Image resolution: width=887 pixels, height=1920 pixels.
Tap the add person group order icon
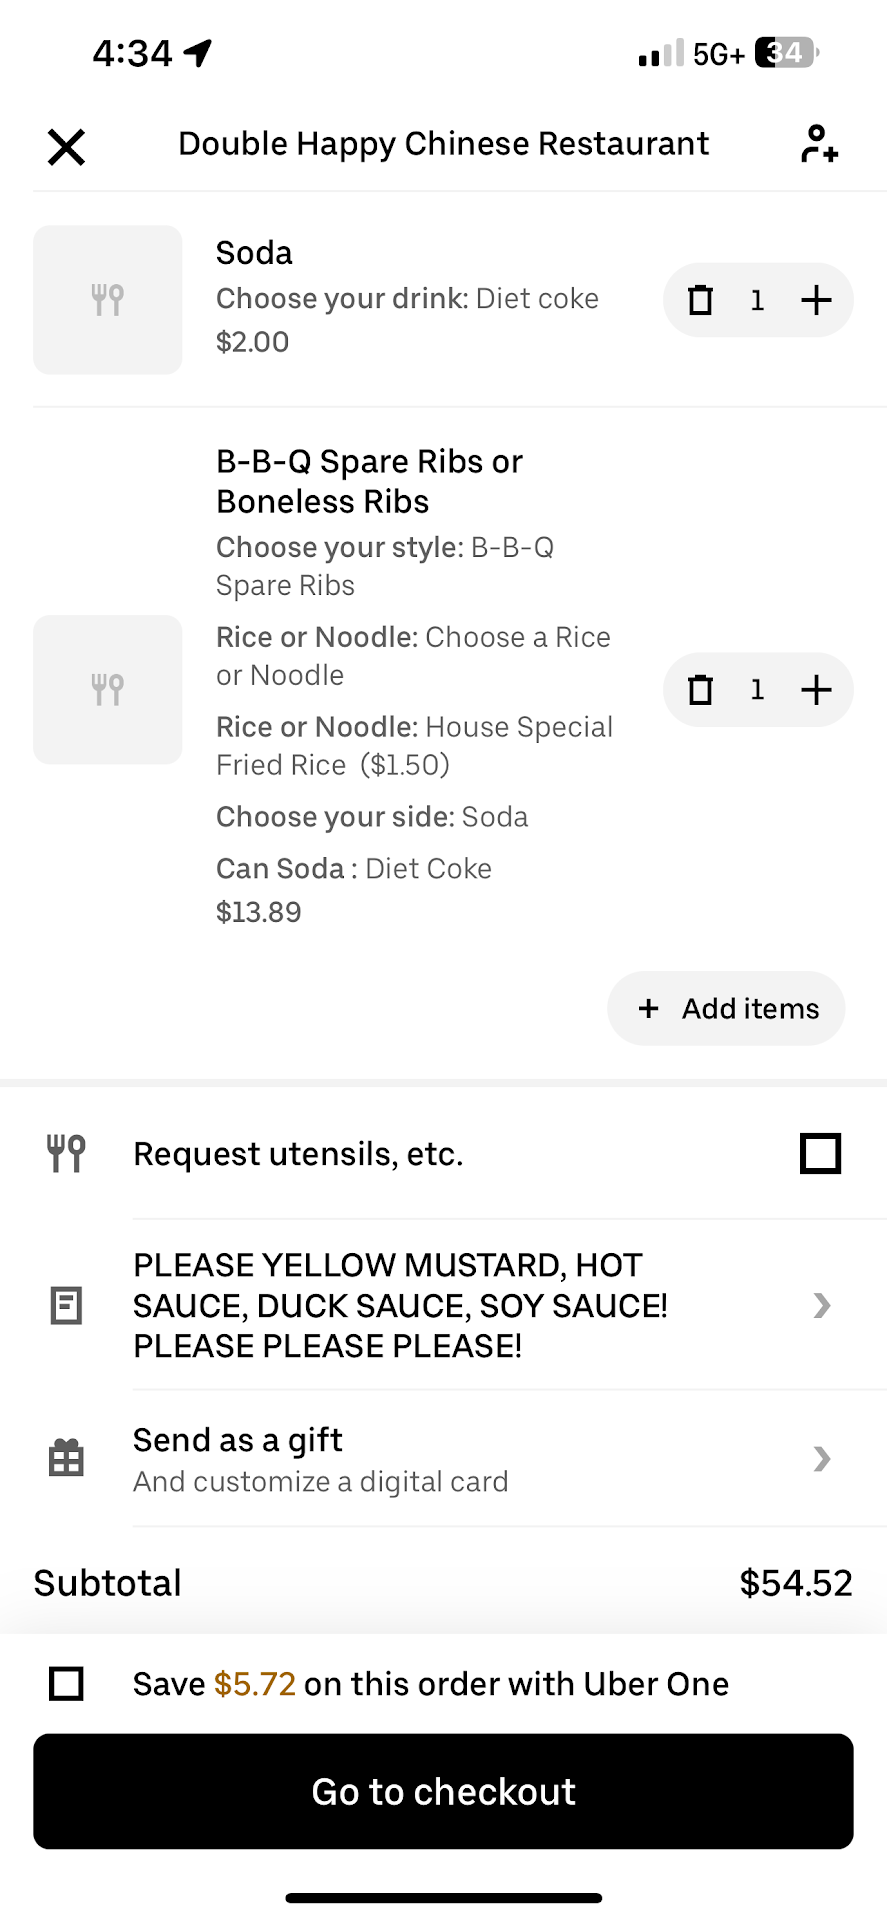[819, 144]
